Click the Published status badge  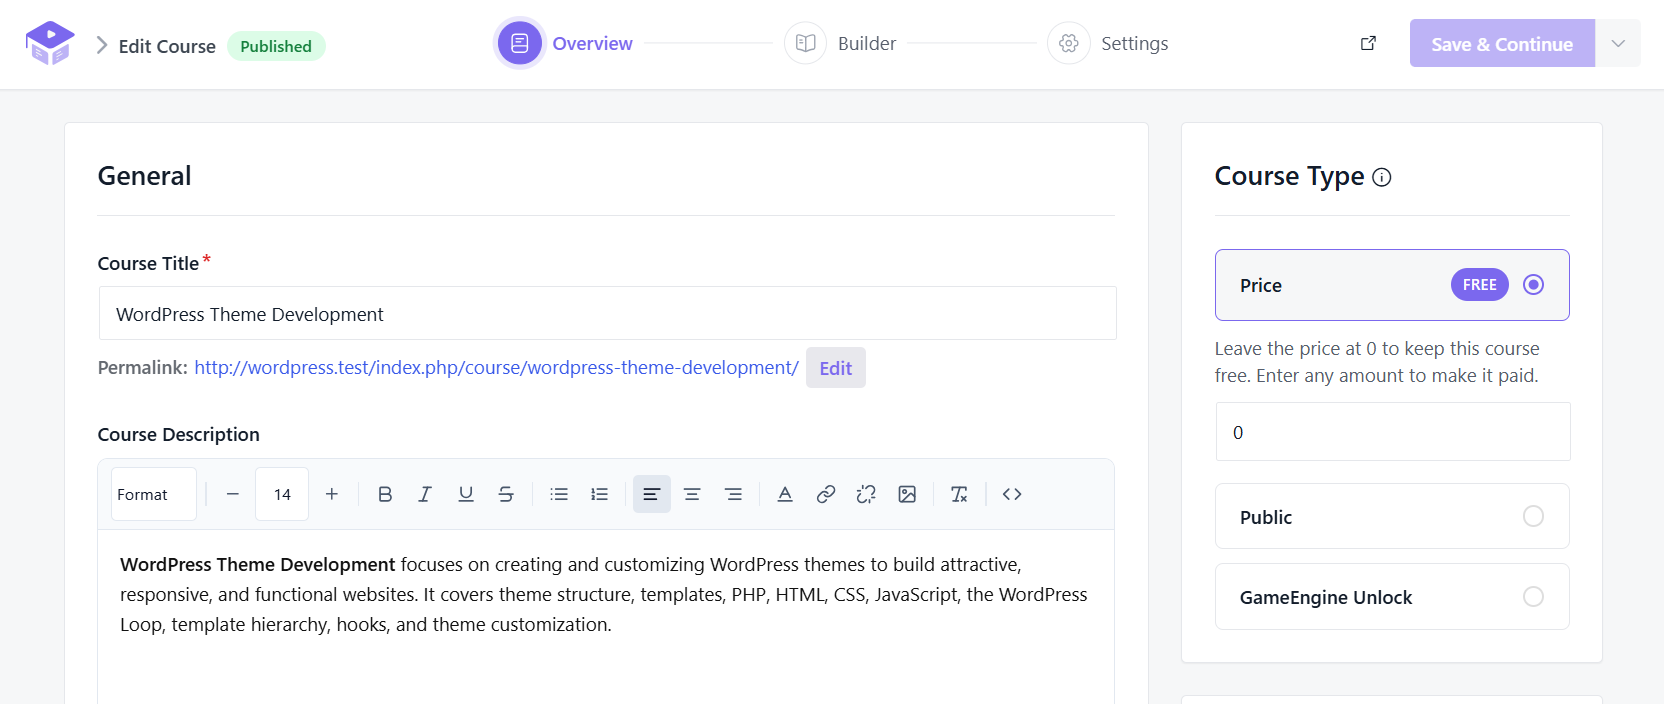(x=276, y=46)
